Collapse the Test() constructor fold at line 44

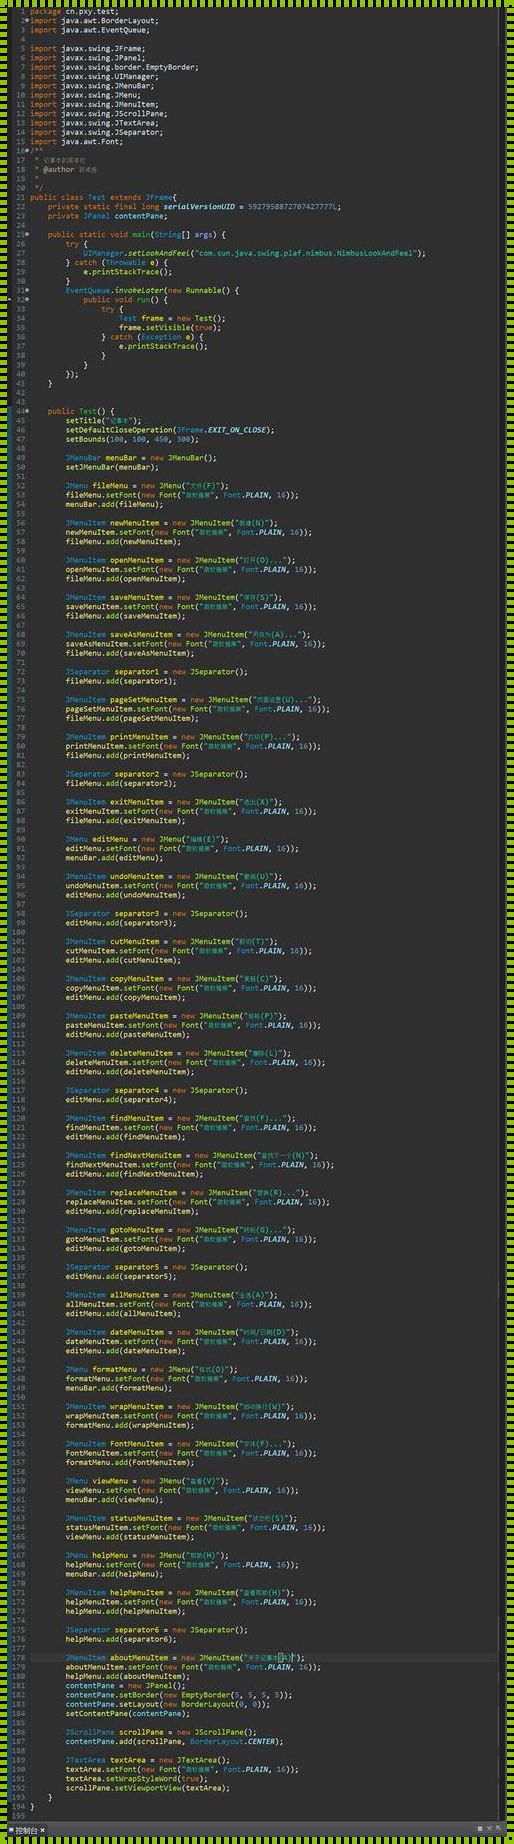(27, 411)
